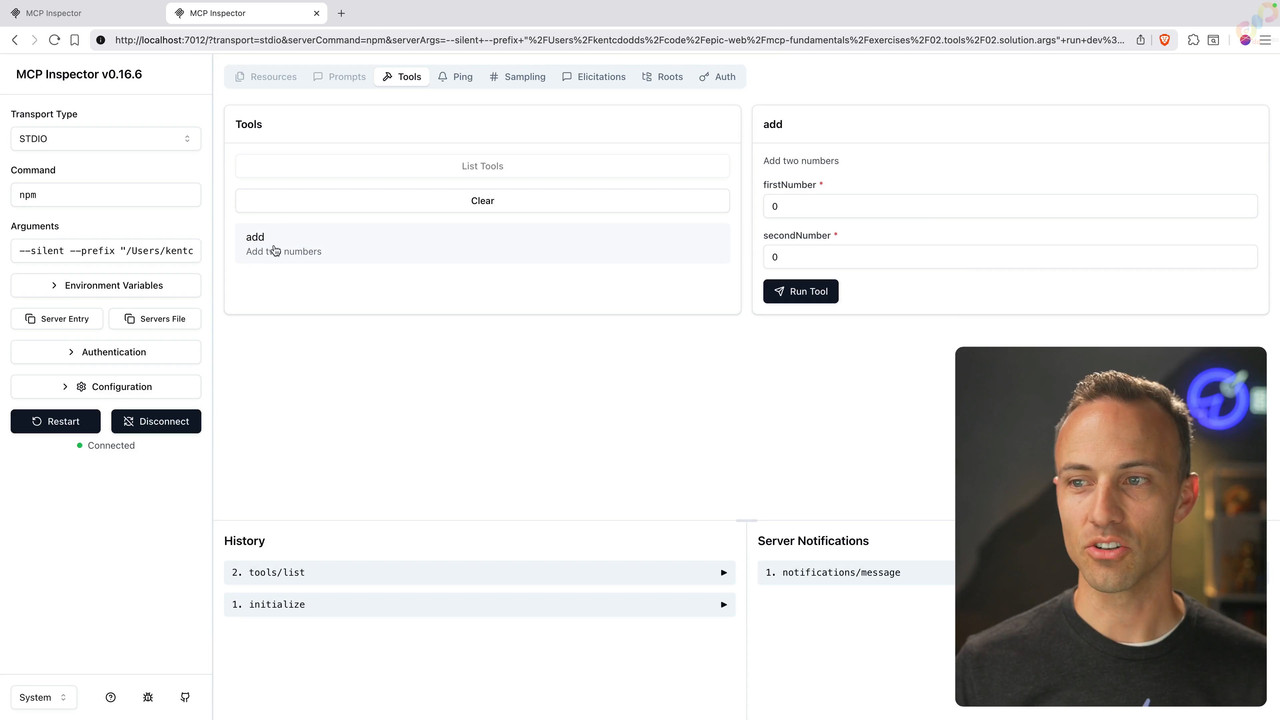Click MCP Inspector v0.16.6 title
Screen dimensions: 1280x720
(79, 75)
